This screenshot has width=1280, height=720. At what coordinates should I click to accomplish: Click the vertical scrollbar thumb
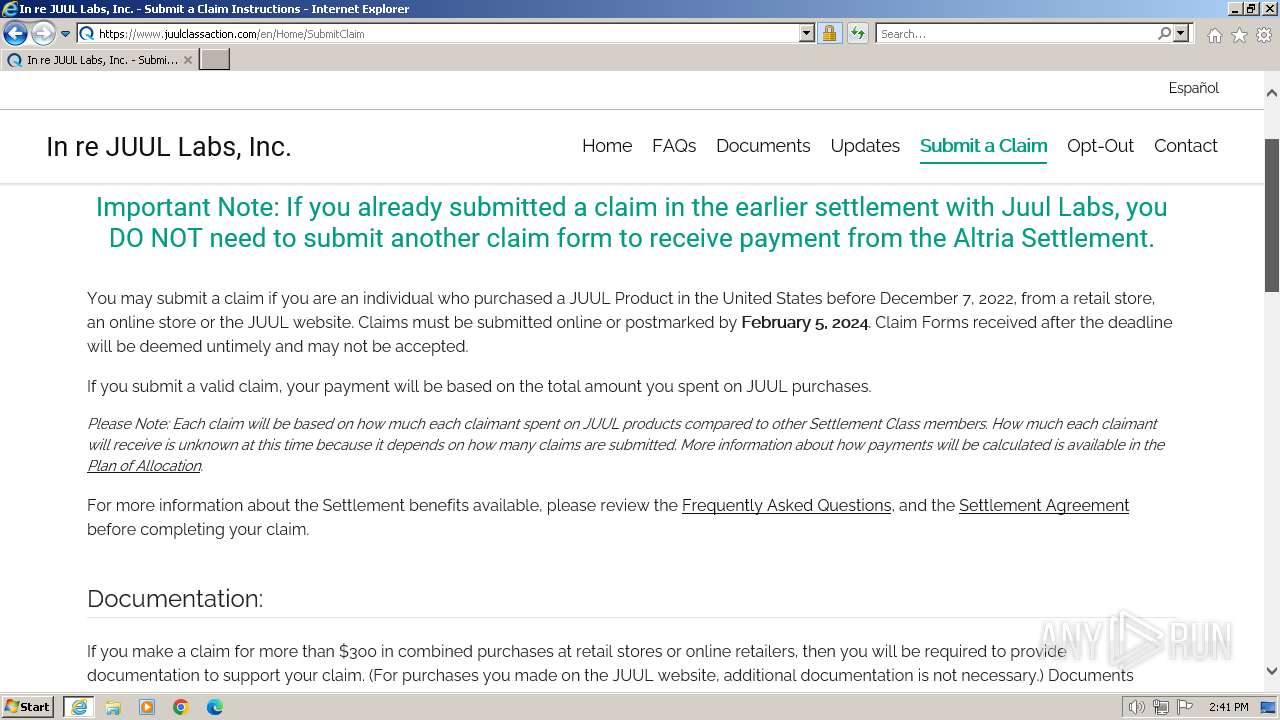(x=1271, y=216)
